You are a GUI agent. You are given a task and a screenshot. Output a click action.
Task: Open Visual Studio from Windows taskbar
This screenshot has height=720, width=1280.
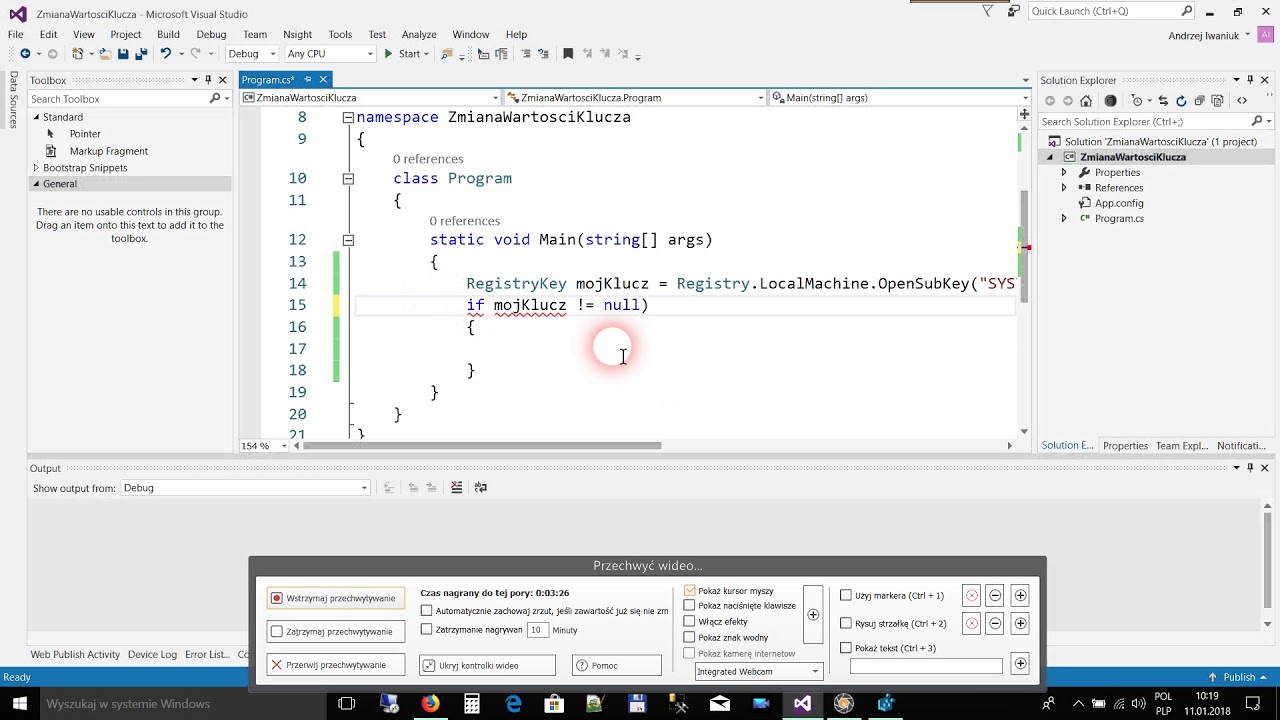[x=802, y=704]
